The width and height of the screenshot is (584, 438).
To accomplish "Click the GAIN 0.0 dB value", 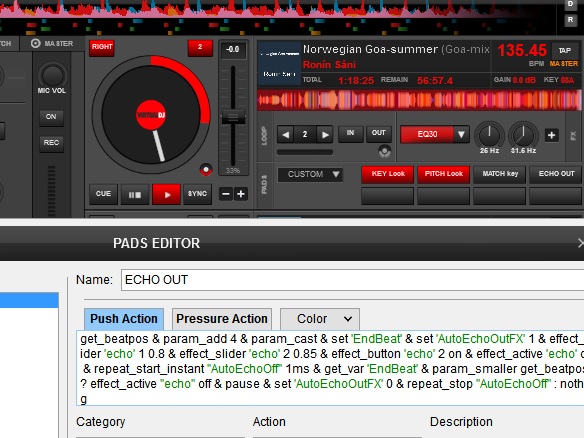I will point(524,80).
